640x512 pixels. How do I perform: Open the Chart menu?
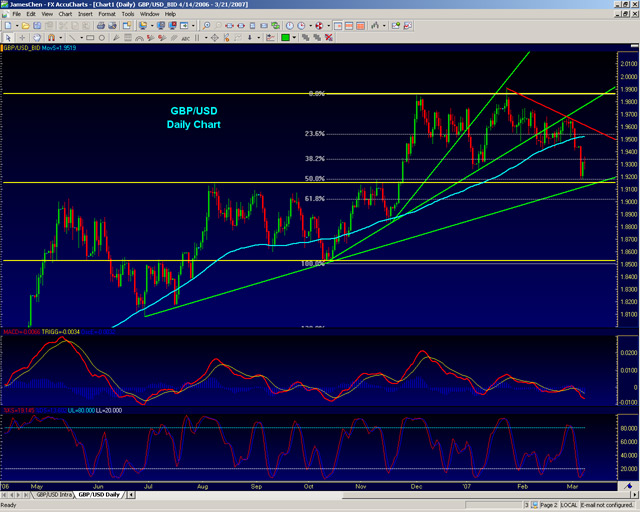click(x=65, y=15)
